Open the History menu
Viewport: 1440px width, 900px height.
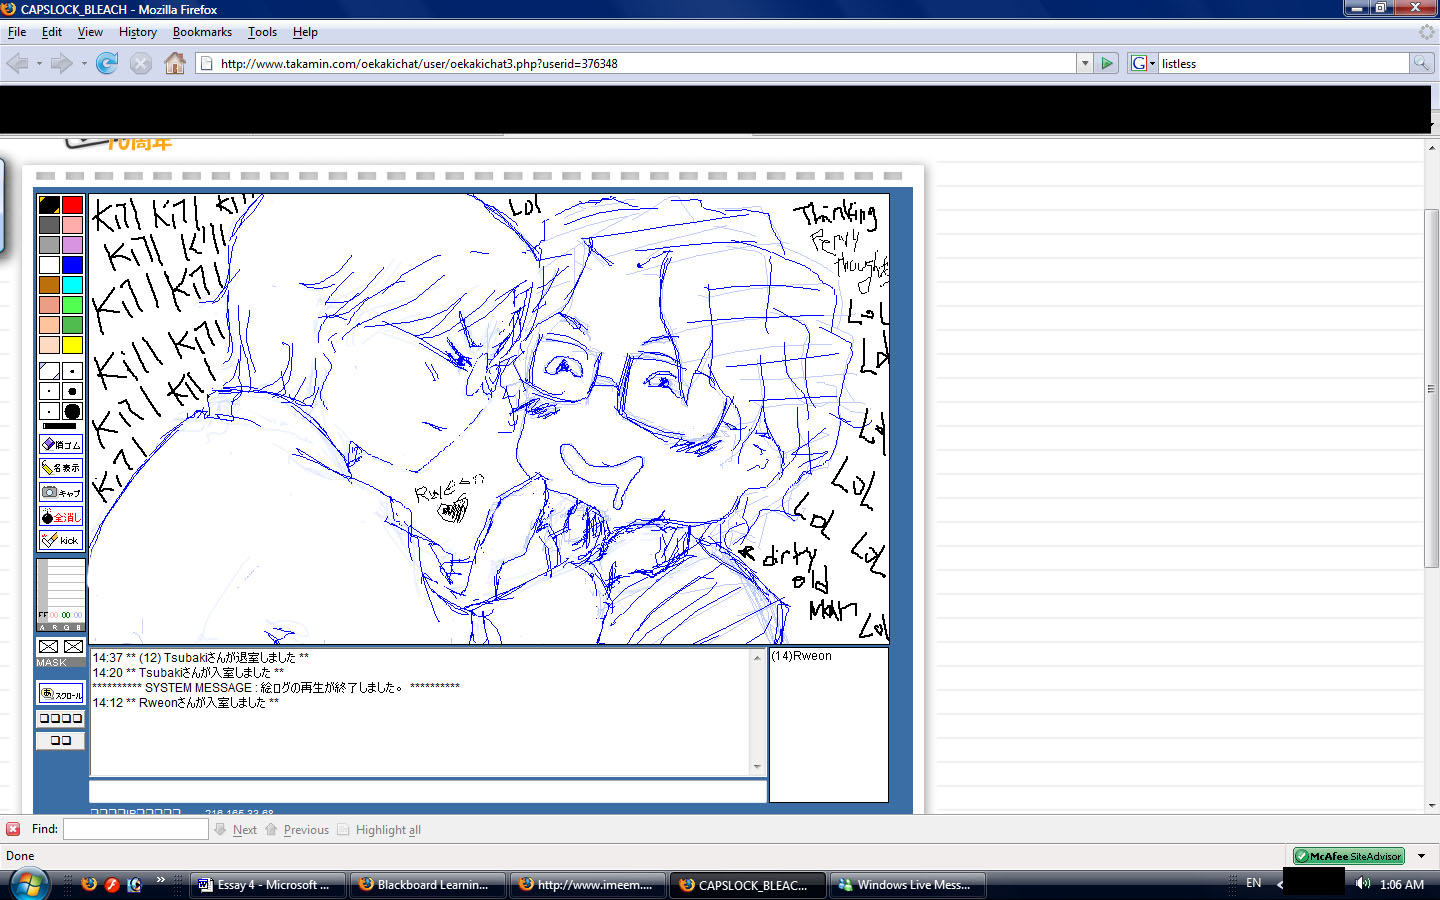[138, 32]
